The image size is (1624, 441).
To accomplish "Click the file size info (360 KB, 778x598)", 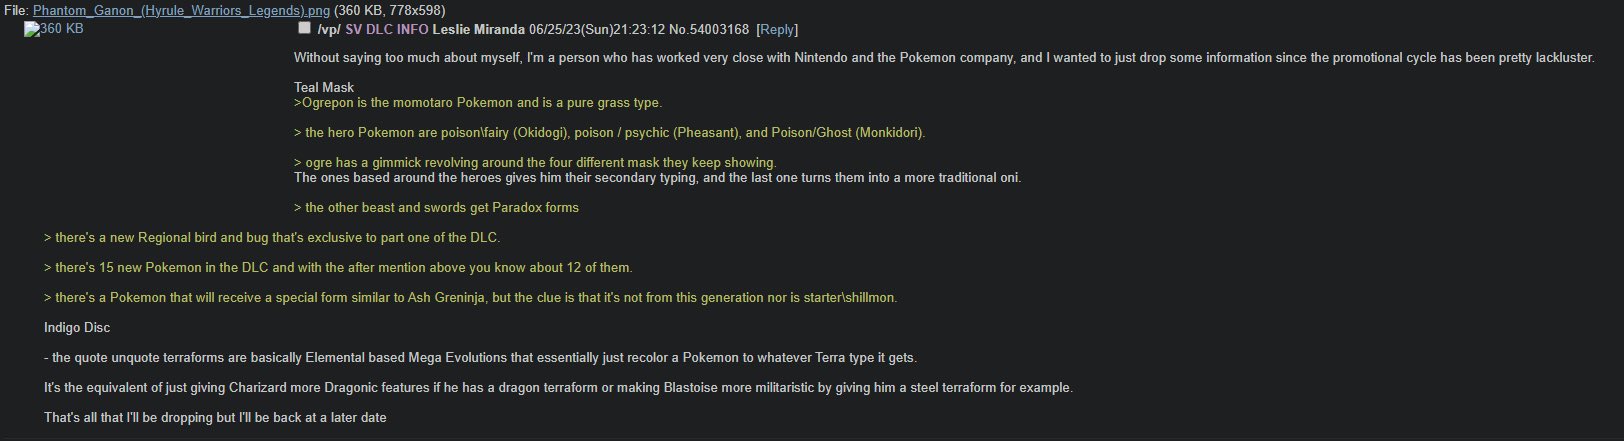I will (x=390, y=10).
